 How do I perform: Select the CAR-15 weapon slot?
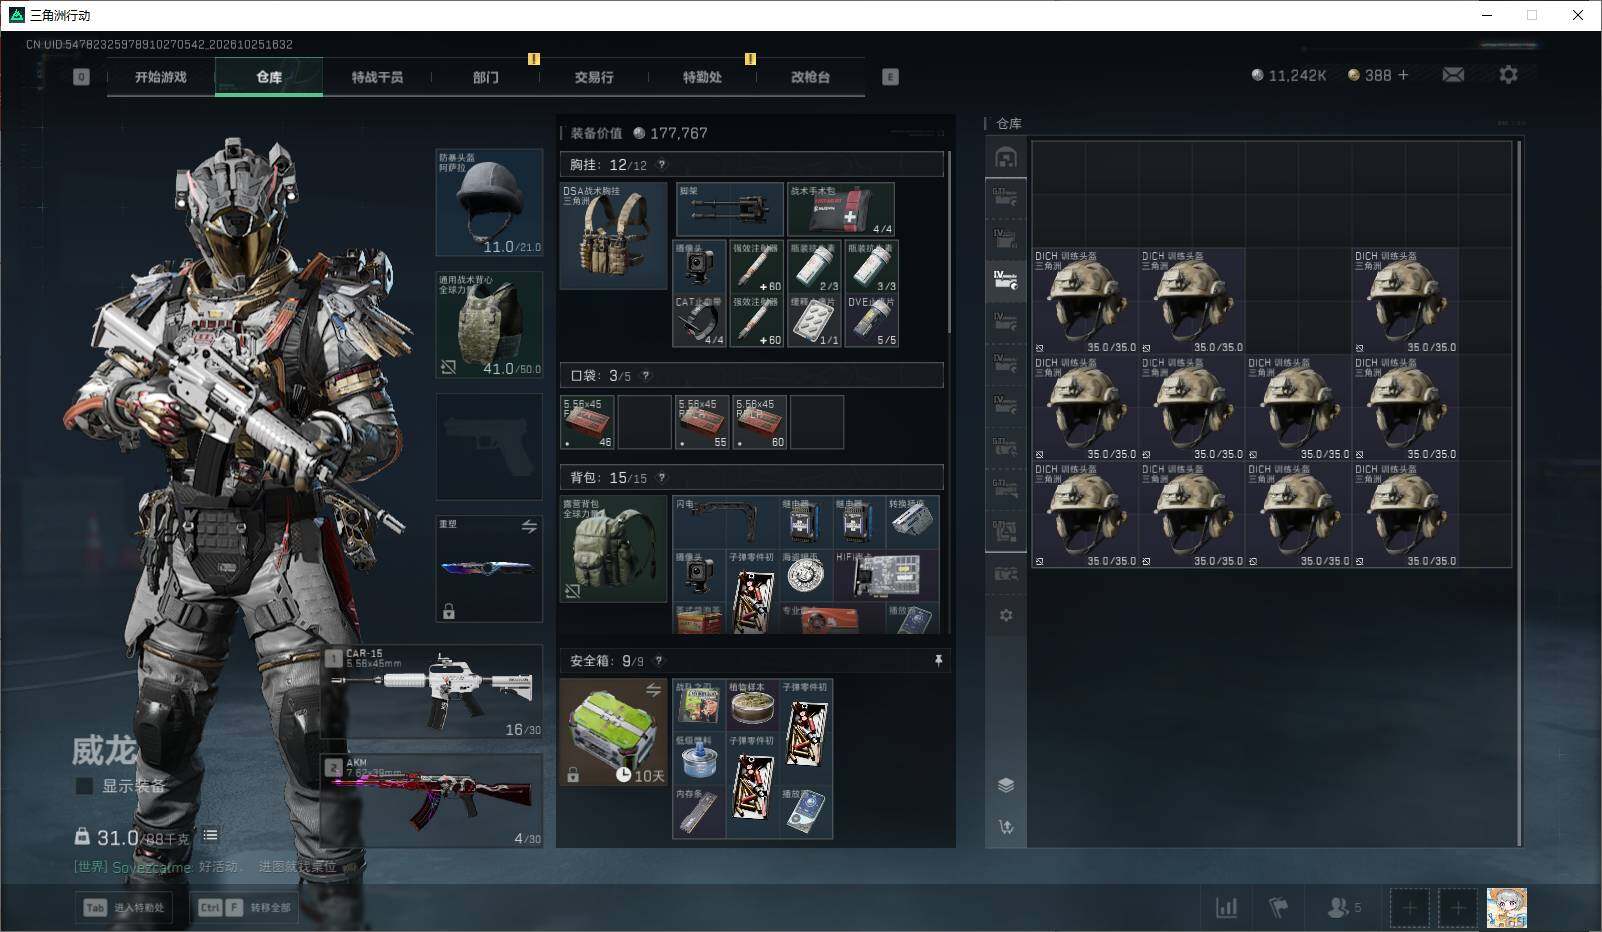tap(432, 692)
